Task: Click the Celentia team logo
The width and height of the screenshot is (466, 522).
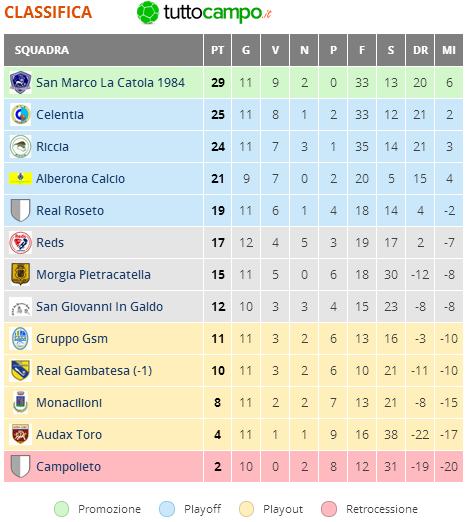Action: click(20, 114)
